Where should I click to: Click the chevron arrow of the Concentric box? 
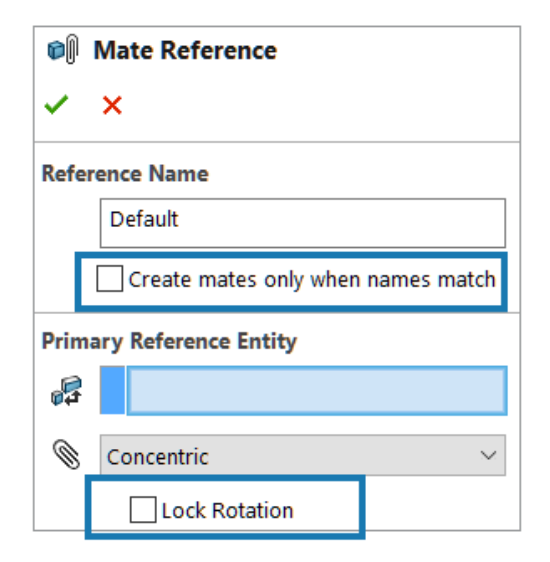click(488, 455)
